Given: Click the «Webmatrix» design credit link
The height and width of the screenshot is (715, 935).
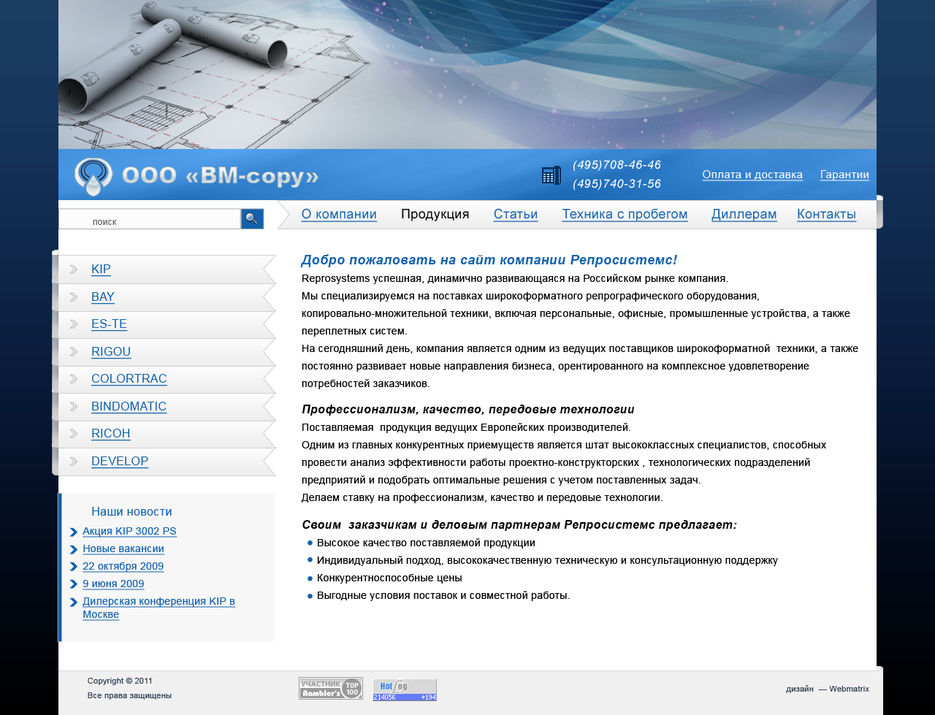Looking at the screenshot, I should tap(847, 689).
